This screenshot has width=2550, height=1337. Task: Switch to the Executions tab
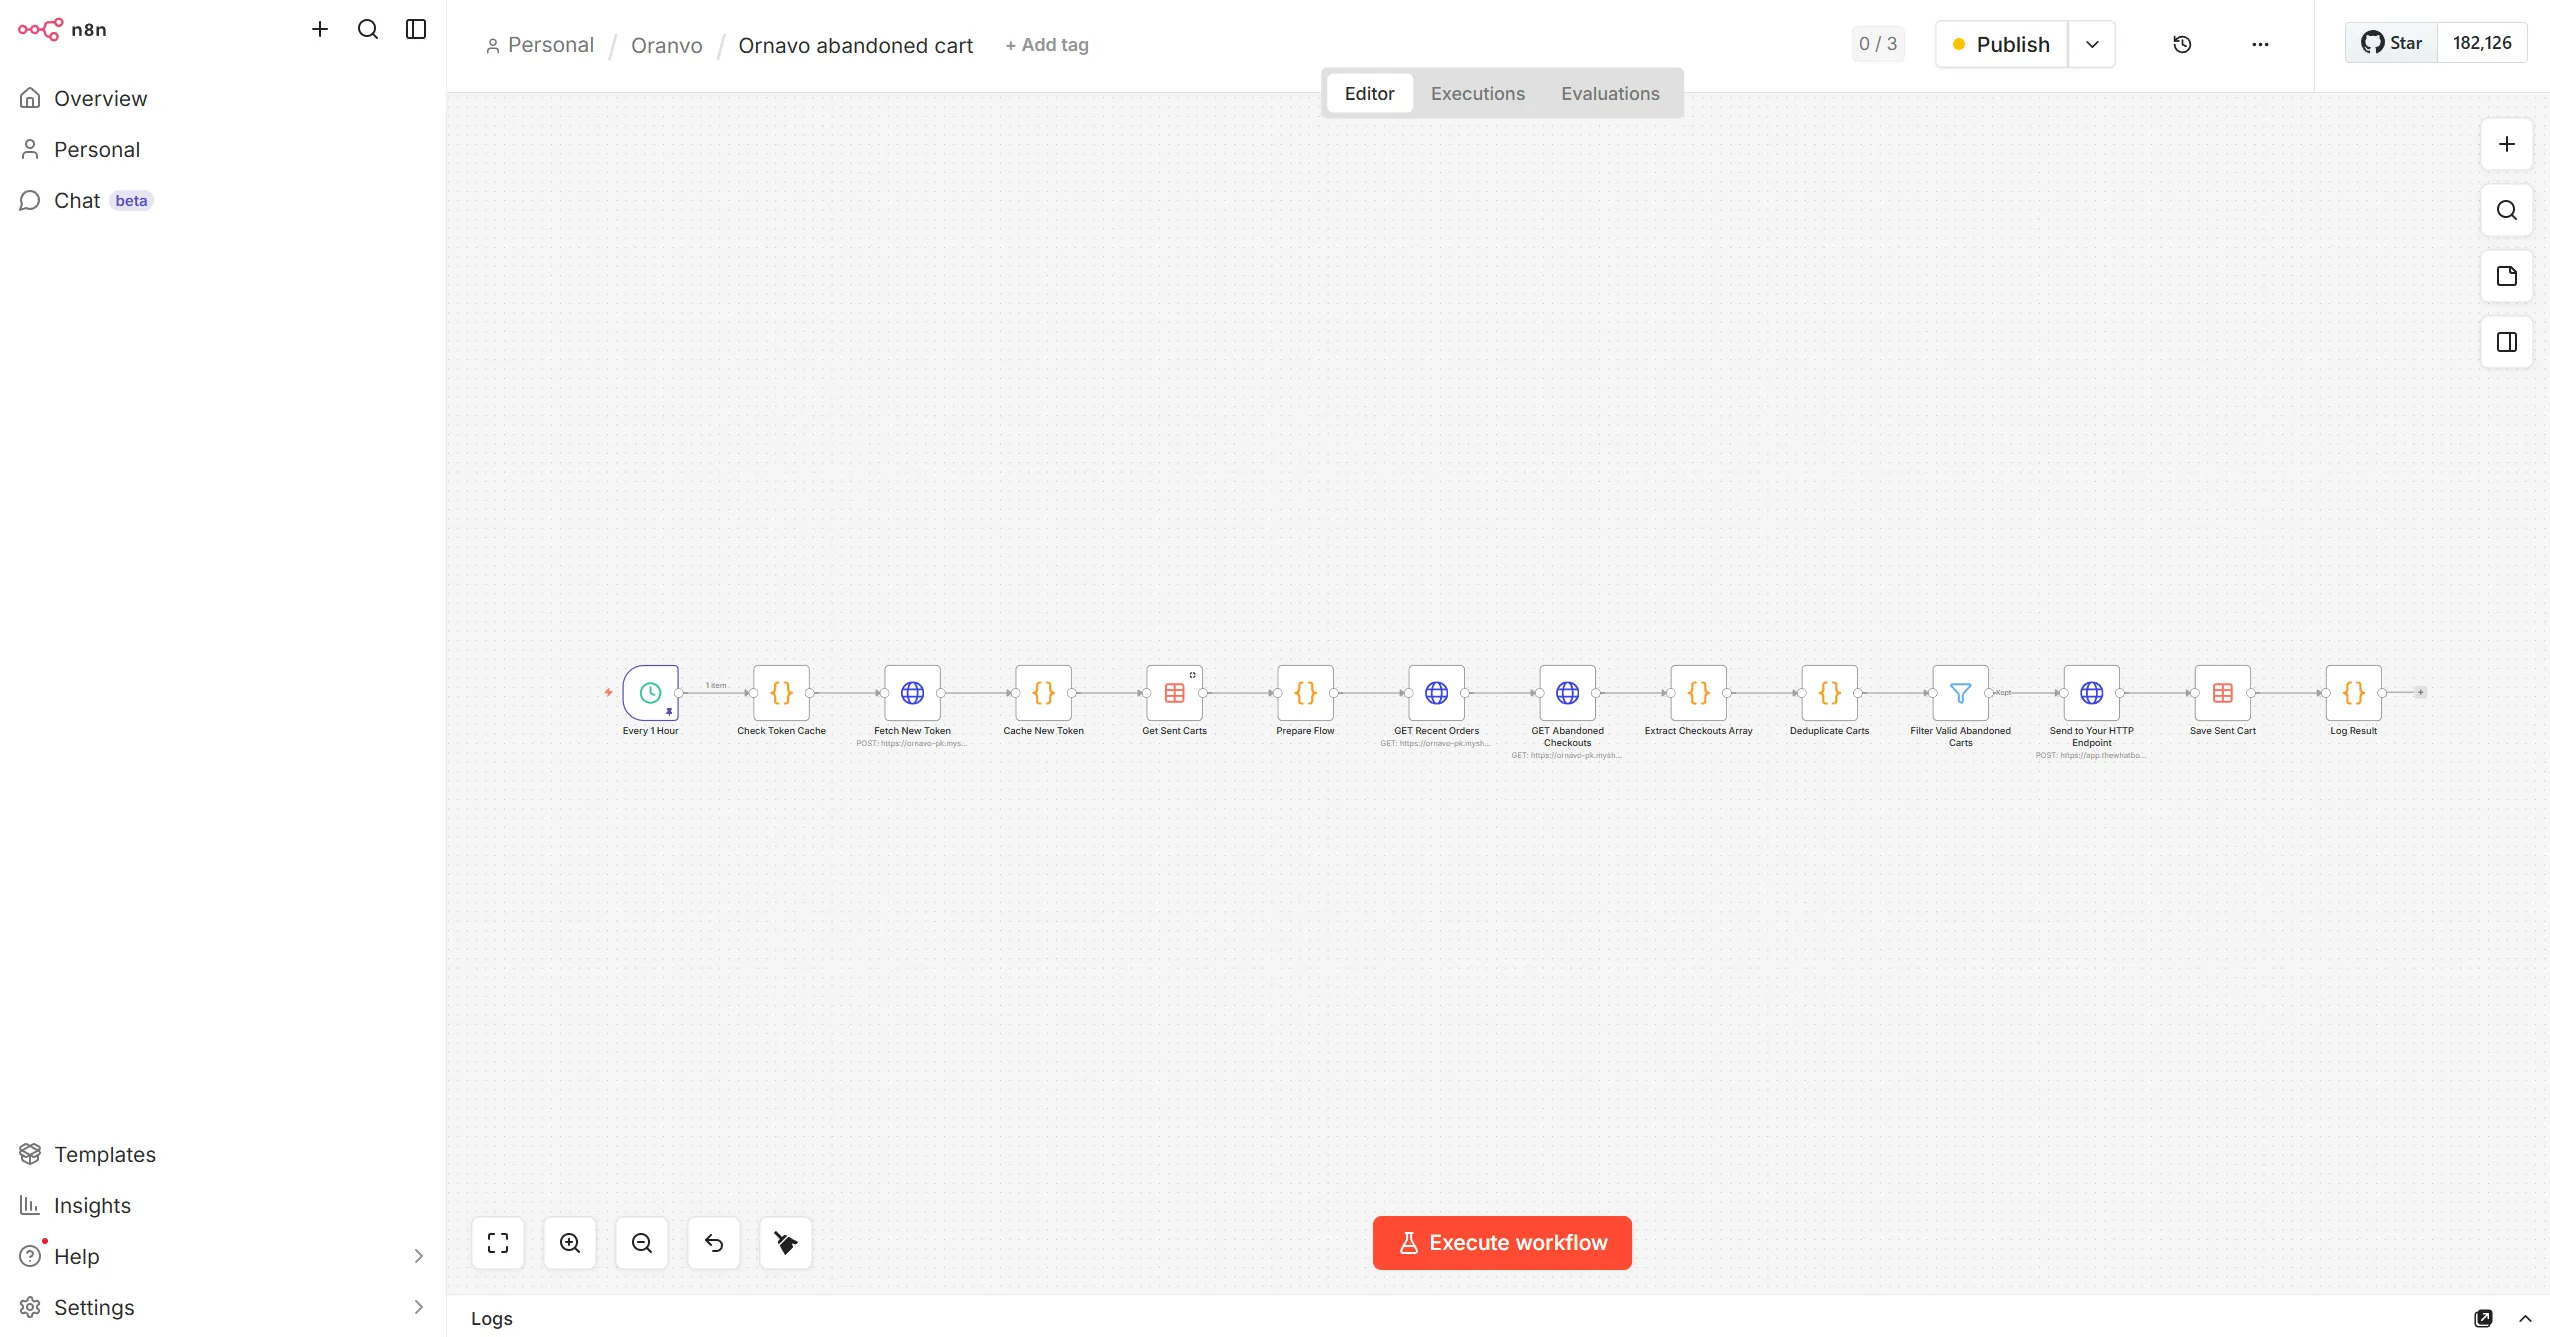coord(1477,93)
